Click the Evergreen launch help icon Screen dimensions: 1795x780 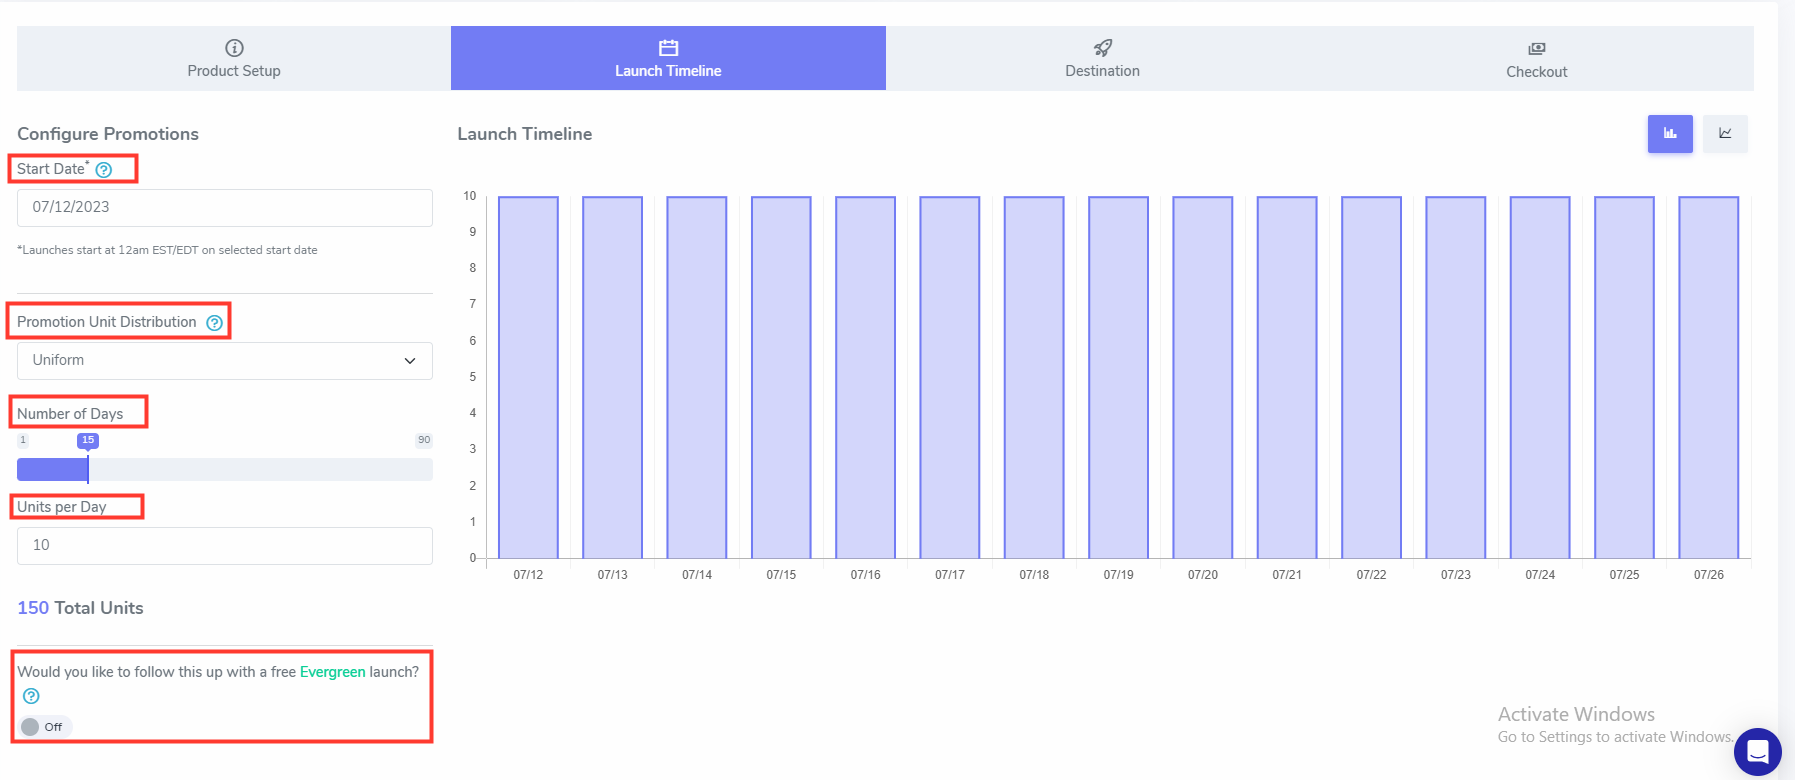pos(31,696)
